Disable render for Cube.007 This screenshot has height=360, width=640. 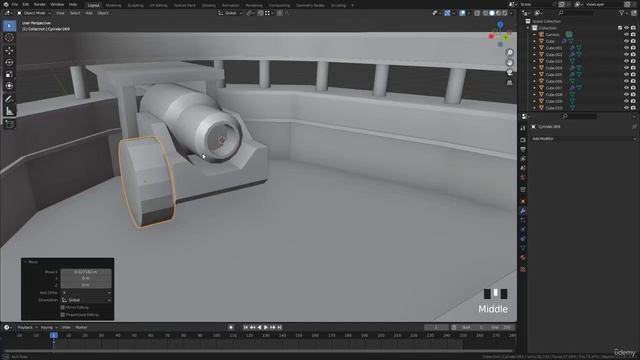(633, 88)
